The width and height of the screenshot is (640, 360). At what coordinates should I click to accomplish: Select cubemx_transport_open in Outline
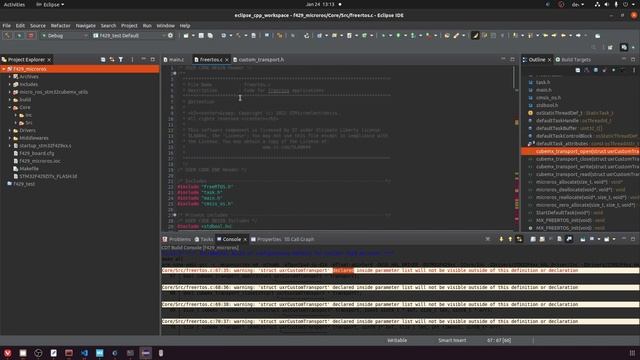coord(580,151)
